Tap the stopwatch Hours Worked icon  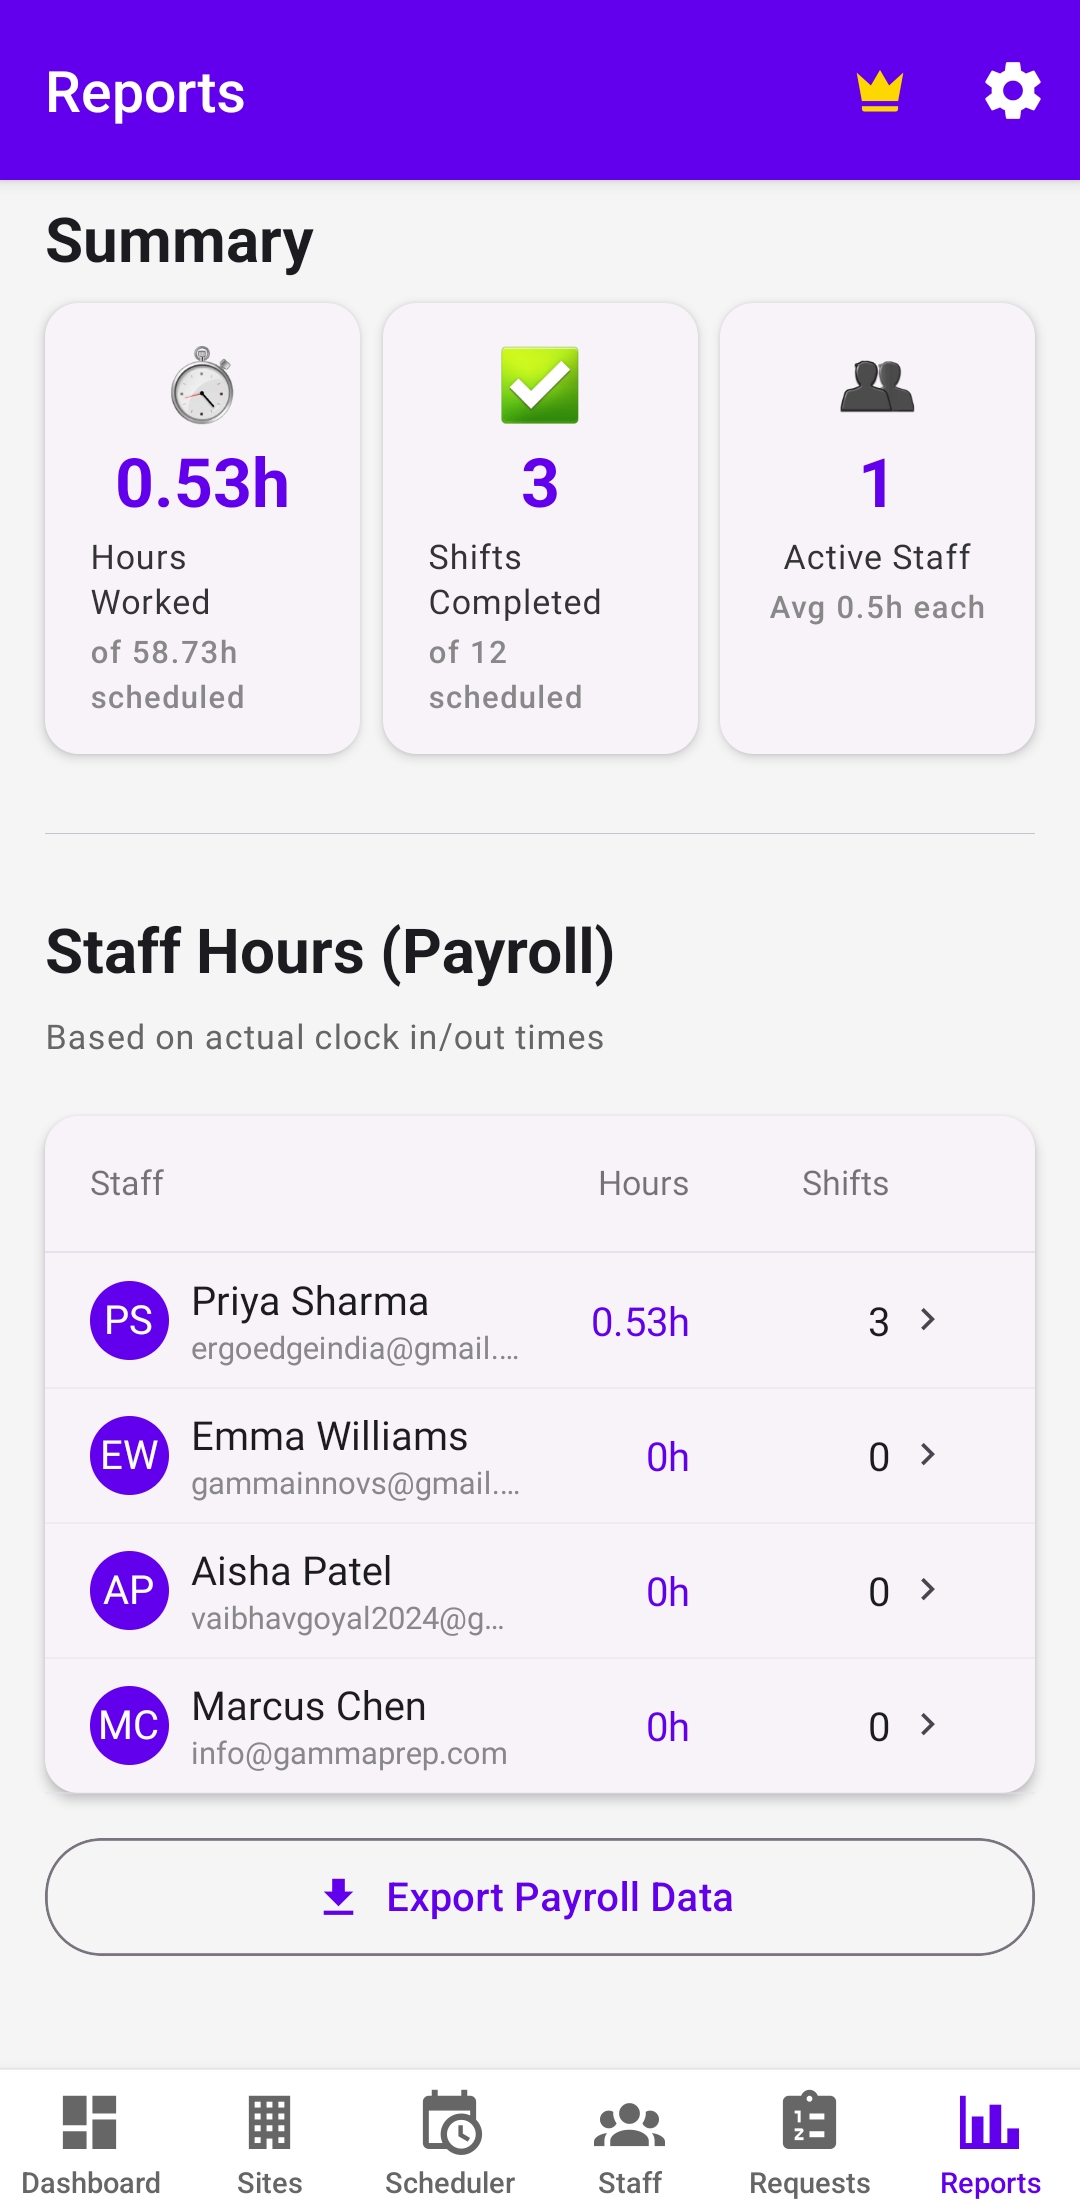pos(202,386)
